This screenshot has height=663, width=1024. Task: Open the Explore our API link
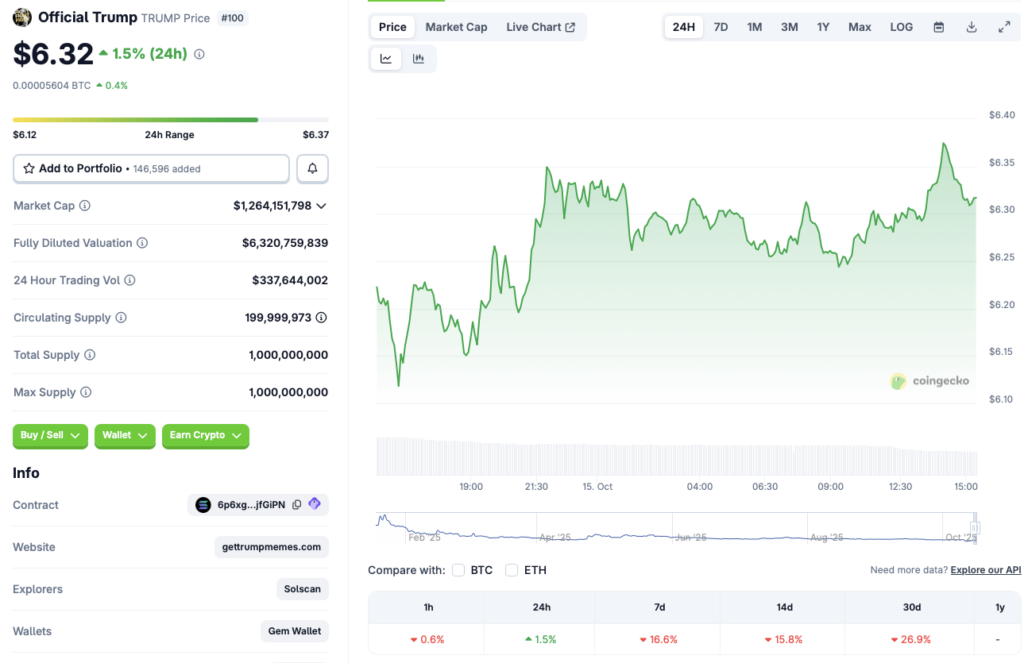click(x=985, y=570)
